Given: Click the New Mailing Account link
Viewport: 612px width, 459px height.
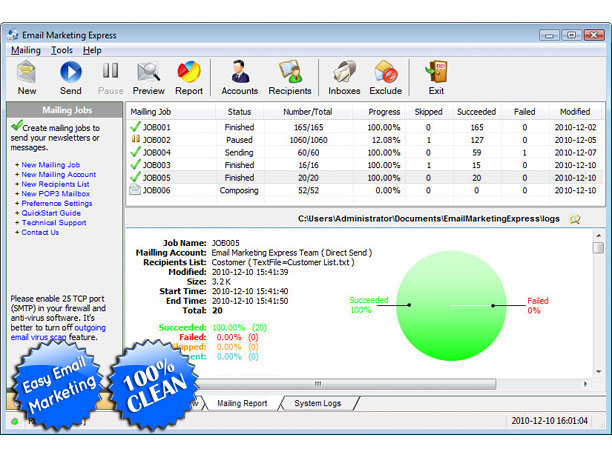Looking at the screenshot, I should [59, 174].
